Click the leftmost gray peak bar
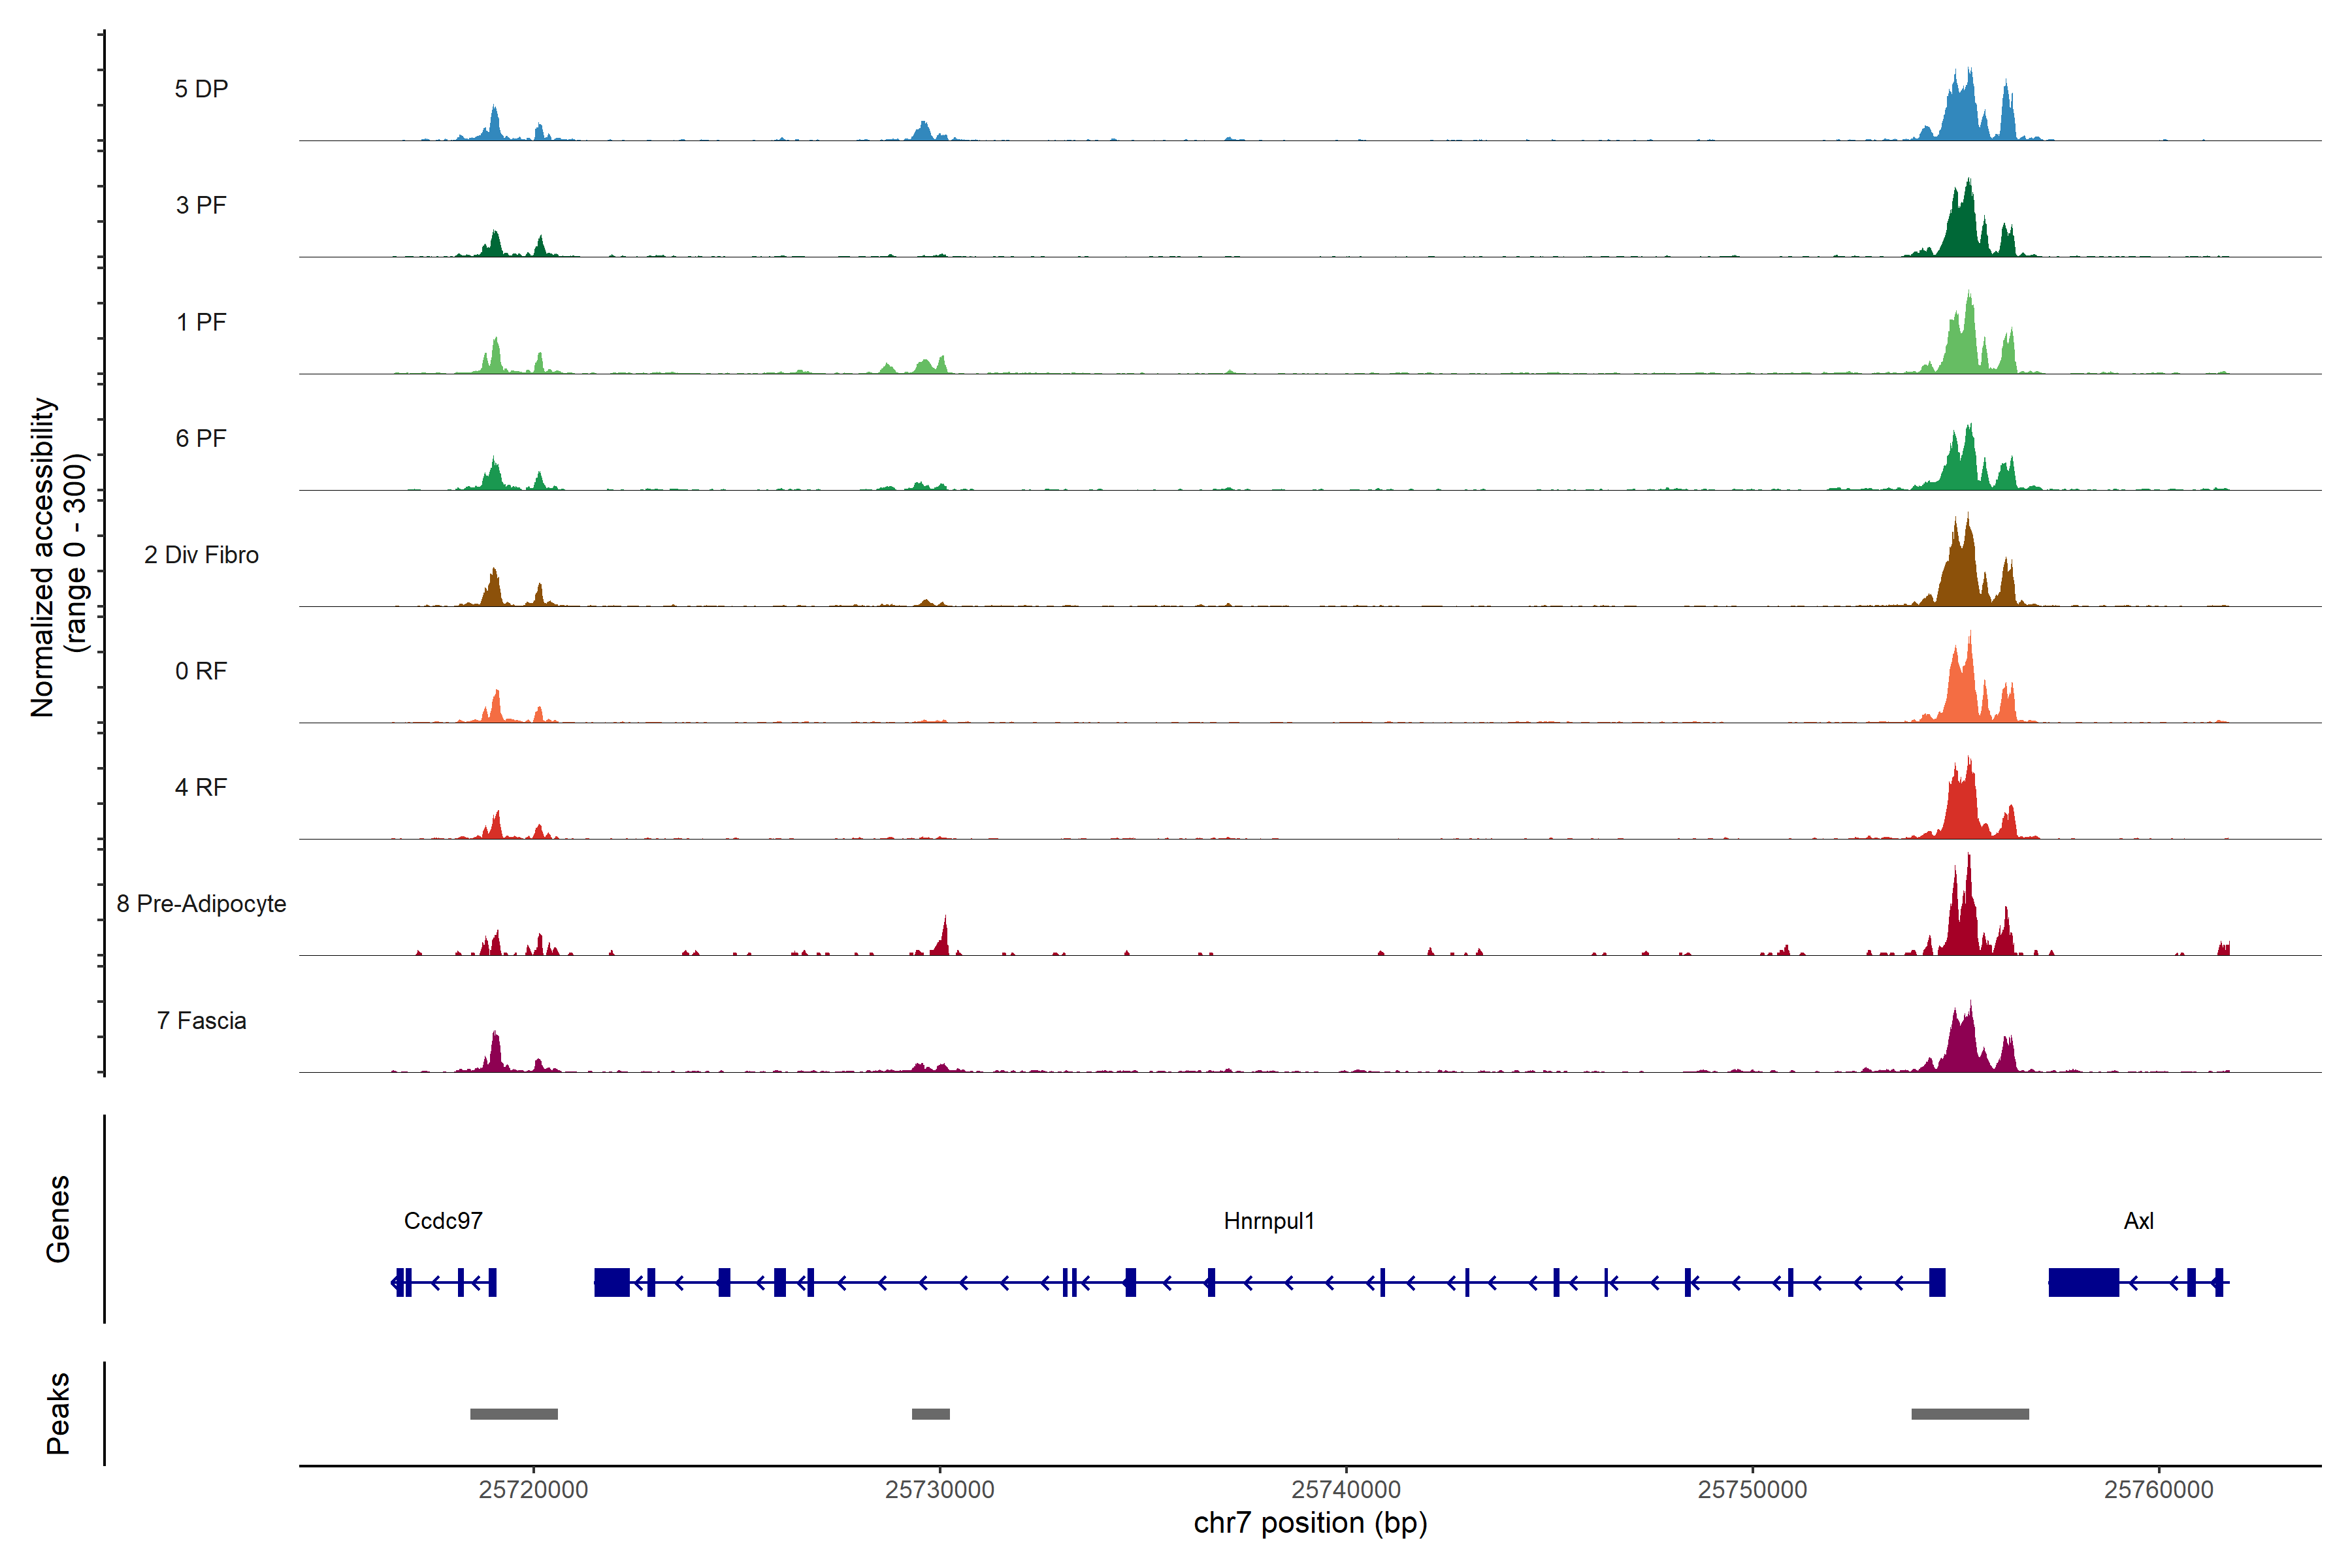This screenshot has width=2352, height=1568. coord(513,1413)
